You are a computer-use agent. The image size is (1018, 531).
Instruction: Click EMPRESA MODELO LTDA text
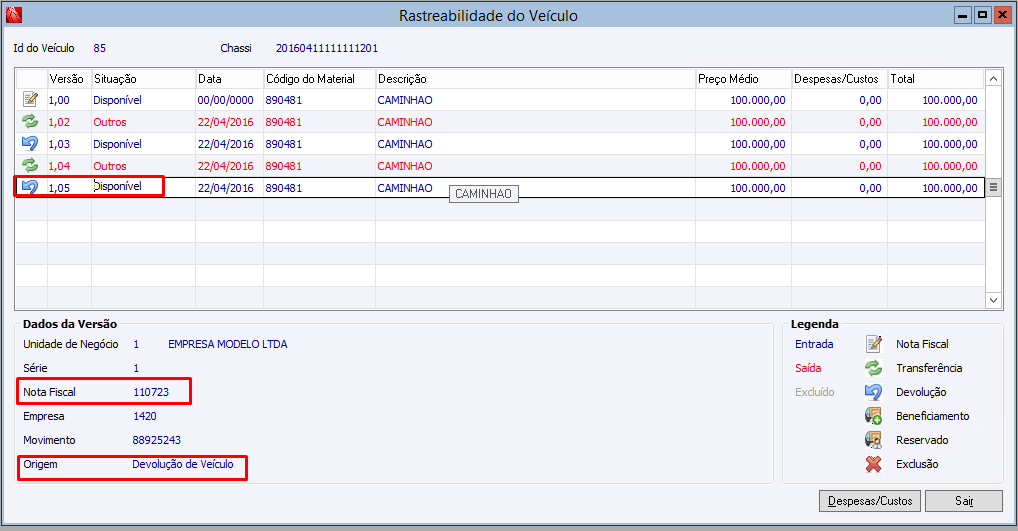227,344
